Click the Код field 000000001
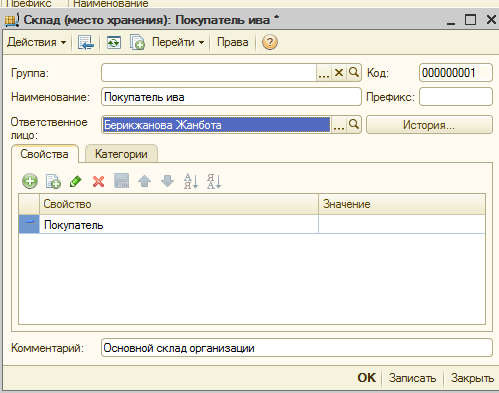 pyautogui.click(x=456, y=73)
